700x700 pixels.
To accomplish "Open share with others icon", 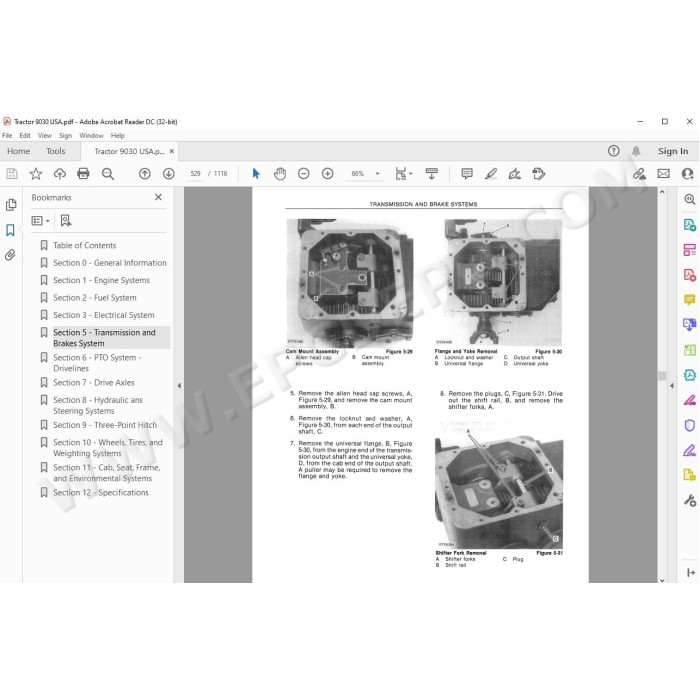I will 688,174.
